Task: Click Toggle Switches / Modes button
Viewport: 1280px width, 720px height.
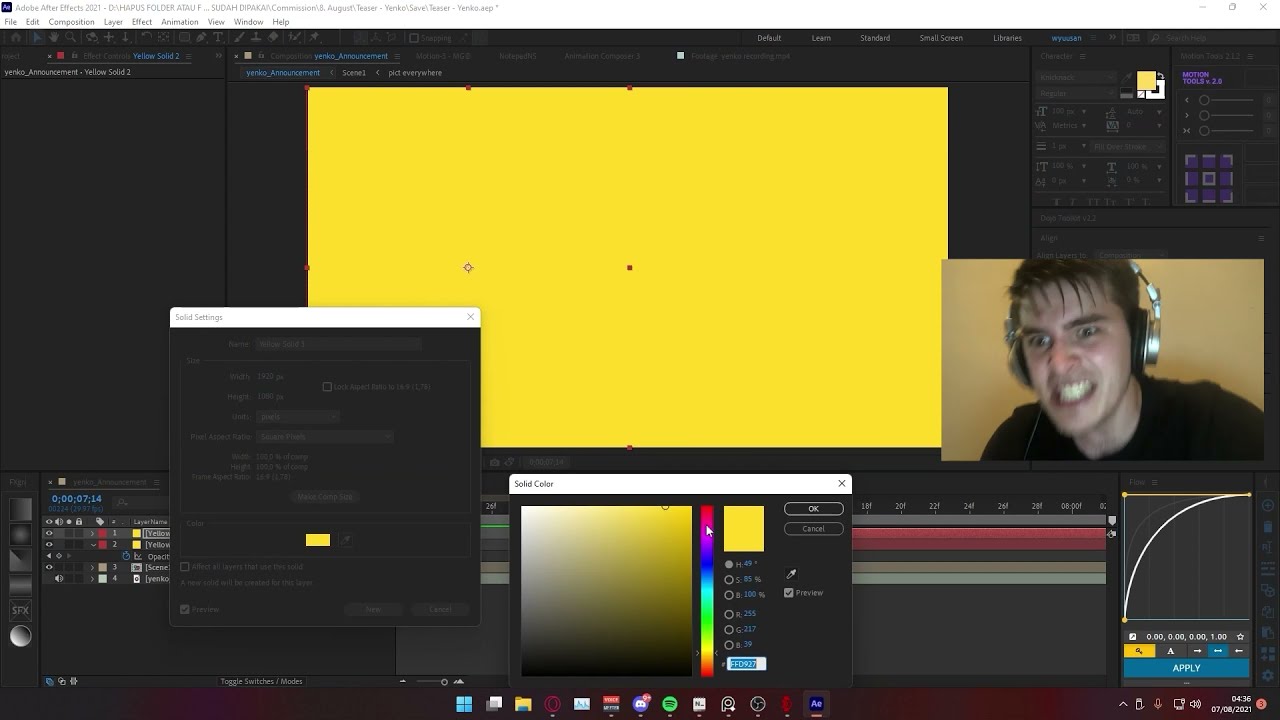Action: click(x=261, y=682)
